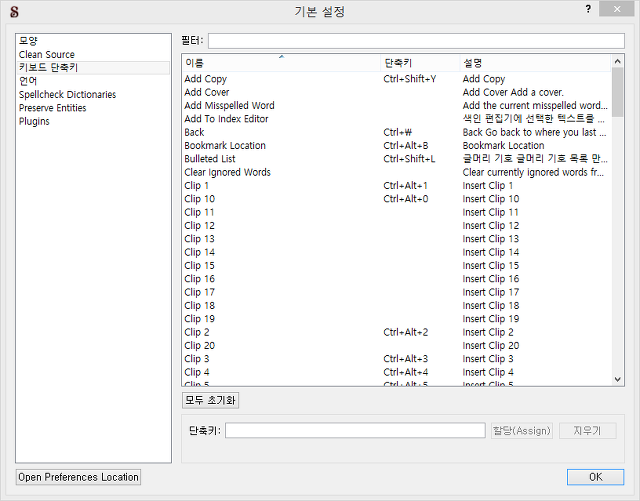Select the Clip 16 row
The image size is (640, 501).
pyautogui.click(x=396, y=279)
